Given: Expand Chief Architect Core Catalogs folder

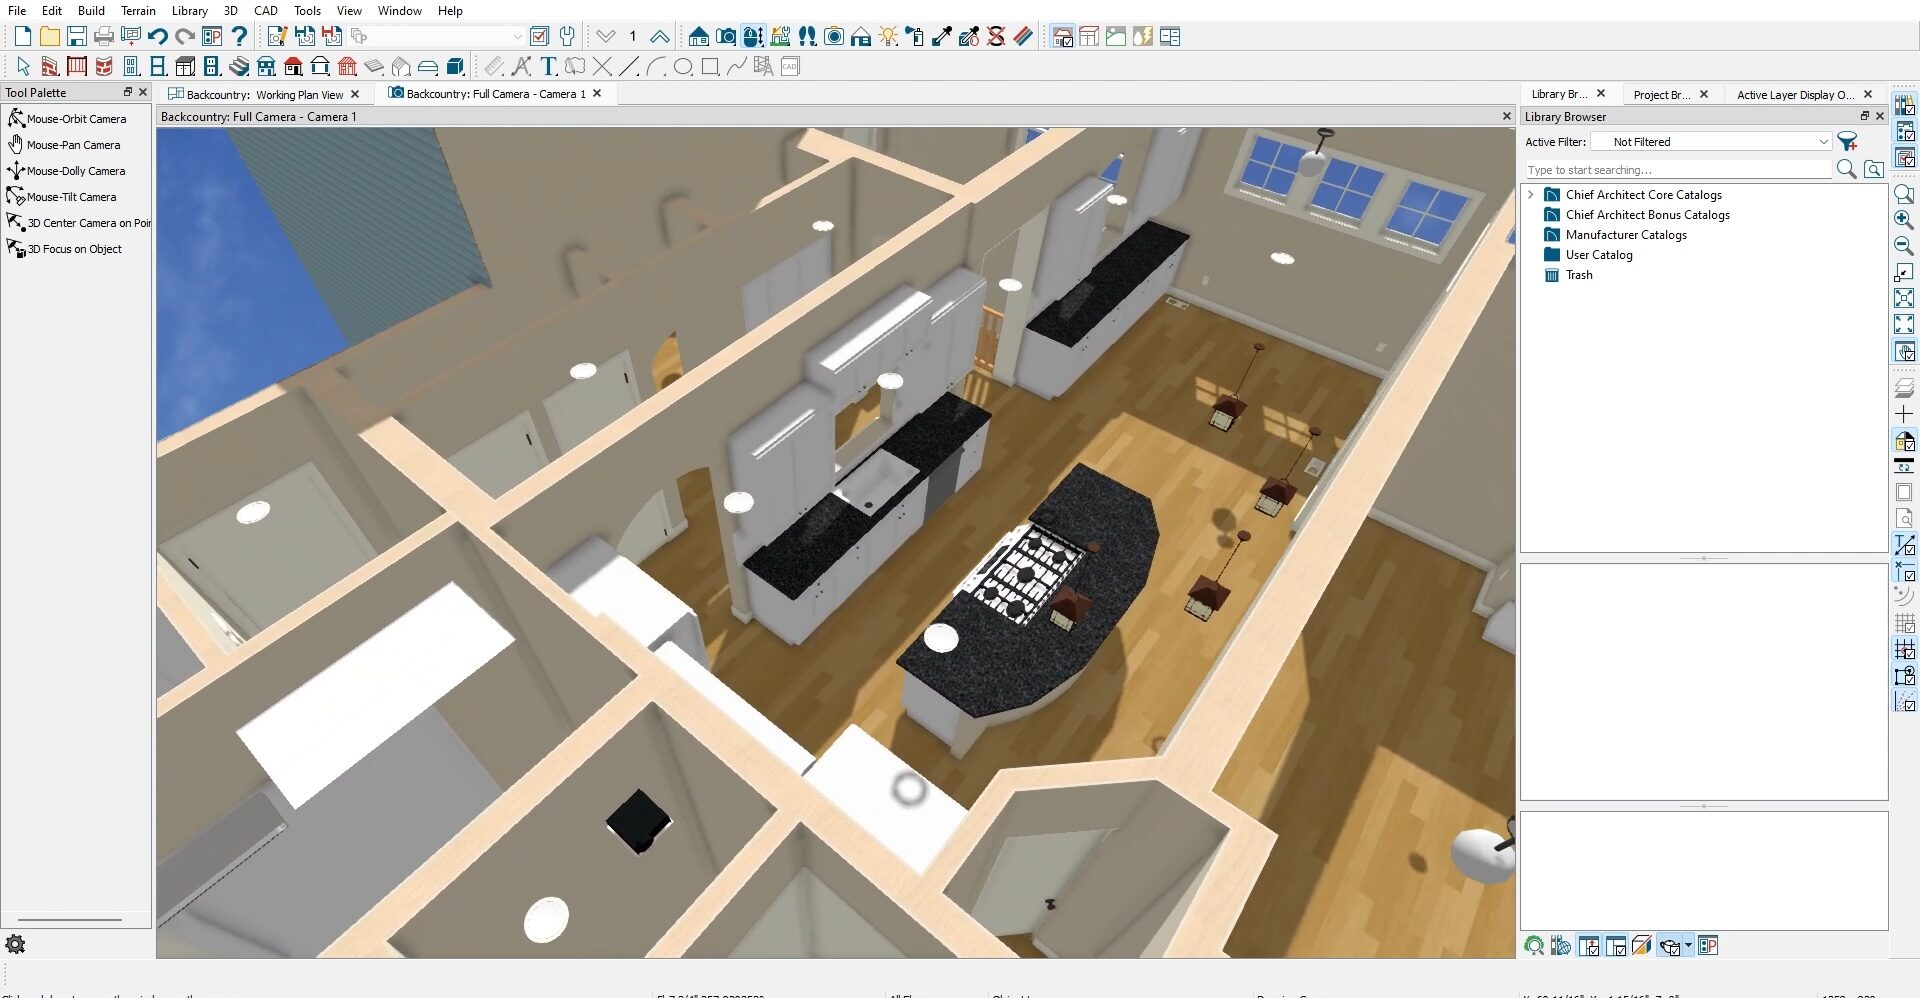Looking at the screenshot, I should [x=1531, y=195].
